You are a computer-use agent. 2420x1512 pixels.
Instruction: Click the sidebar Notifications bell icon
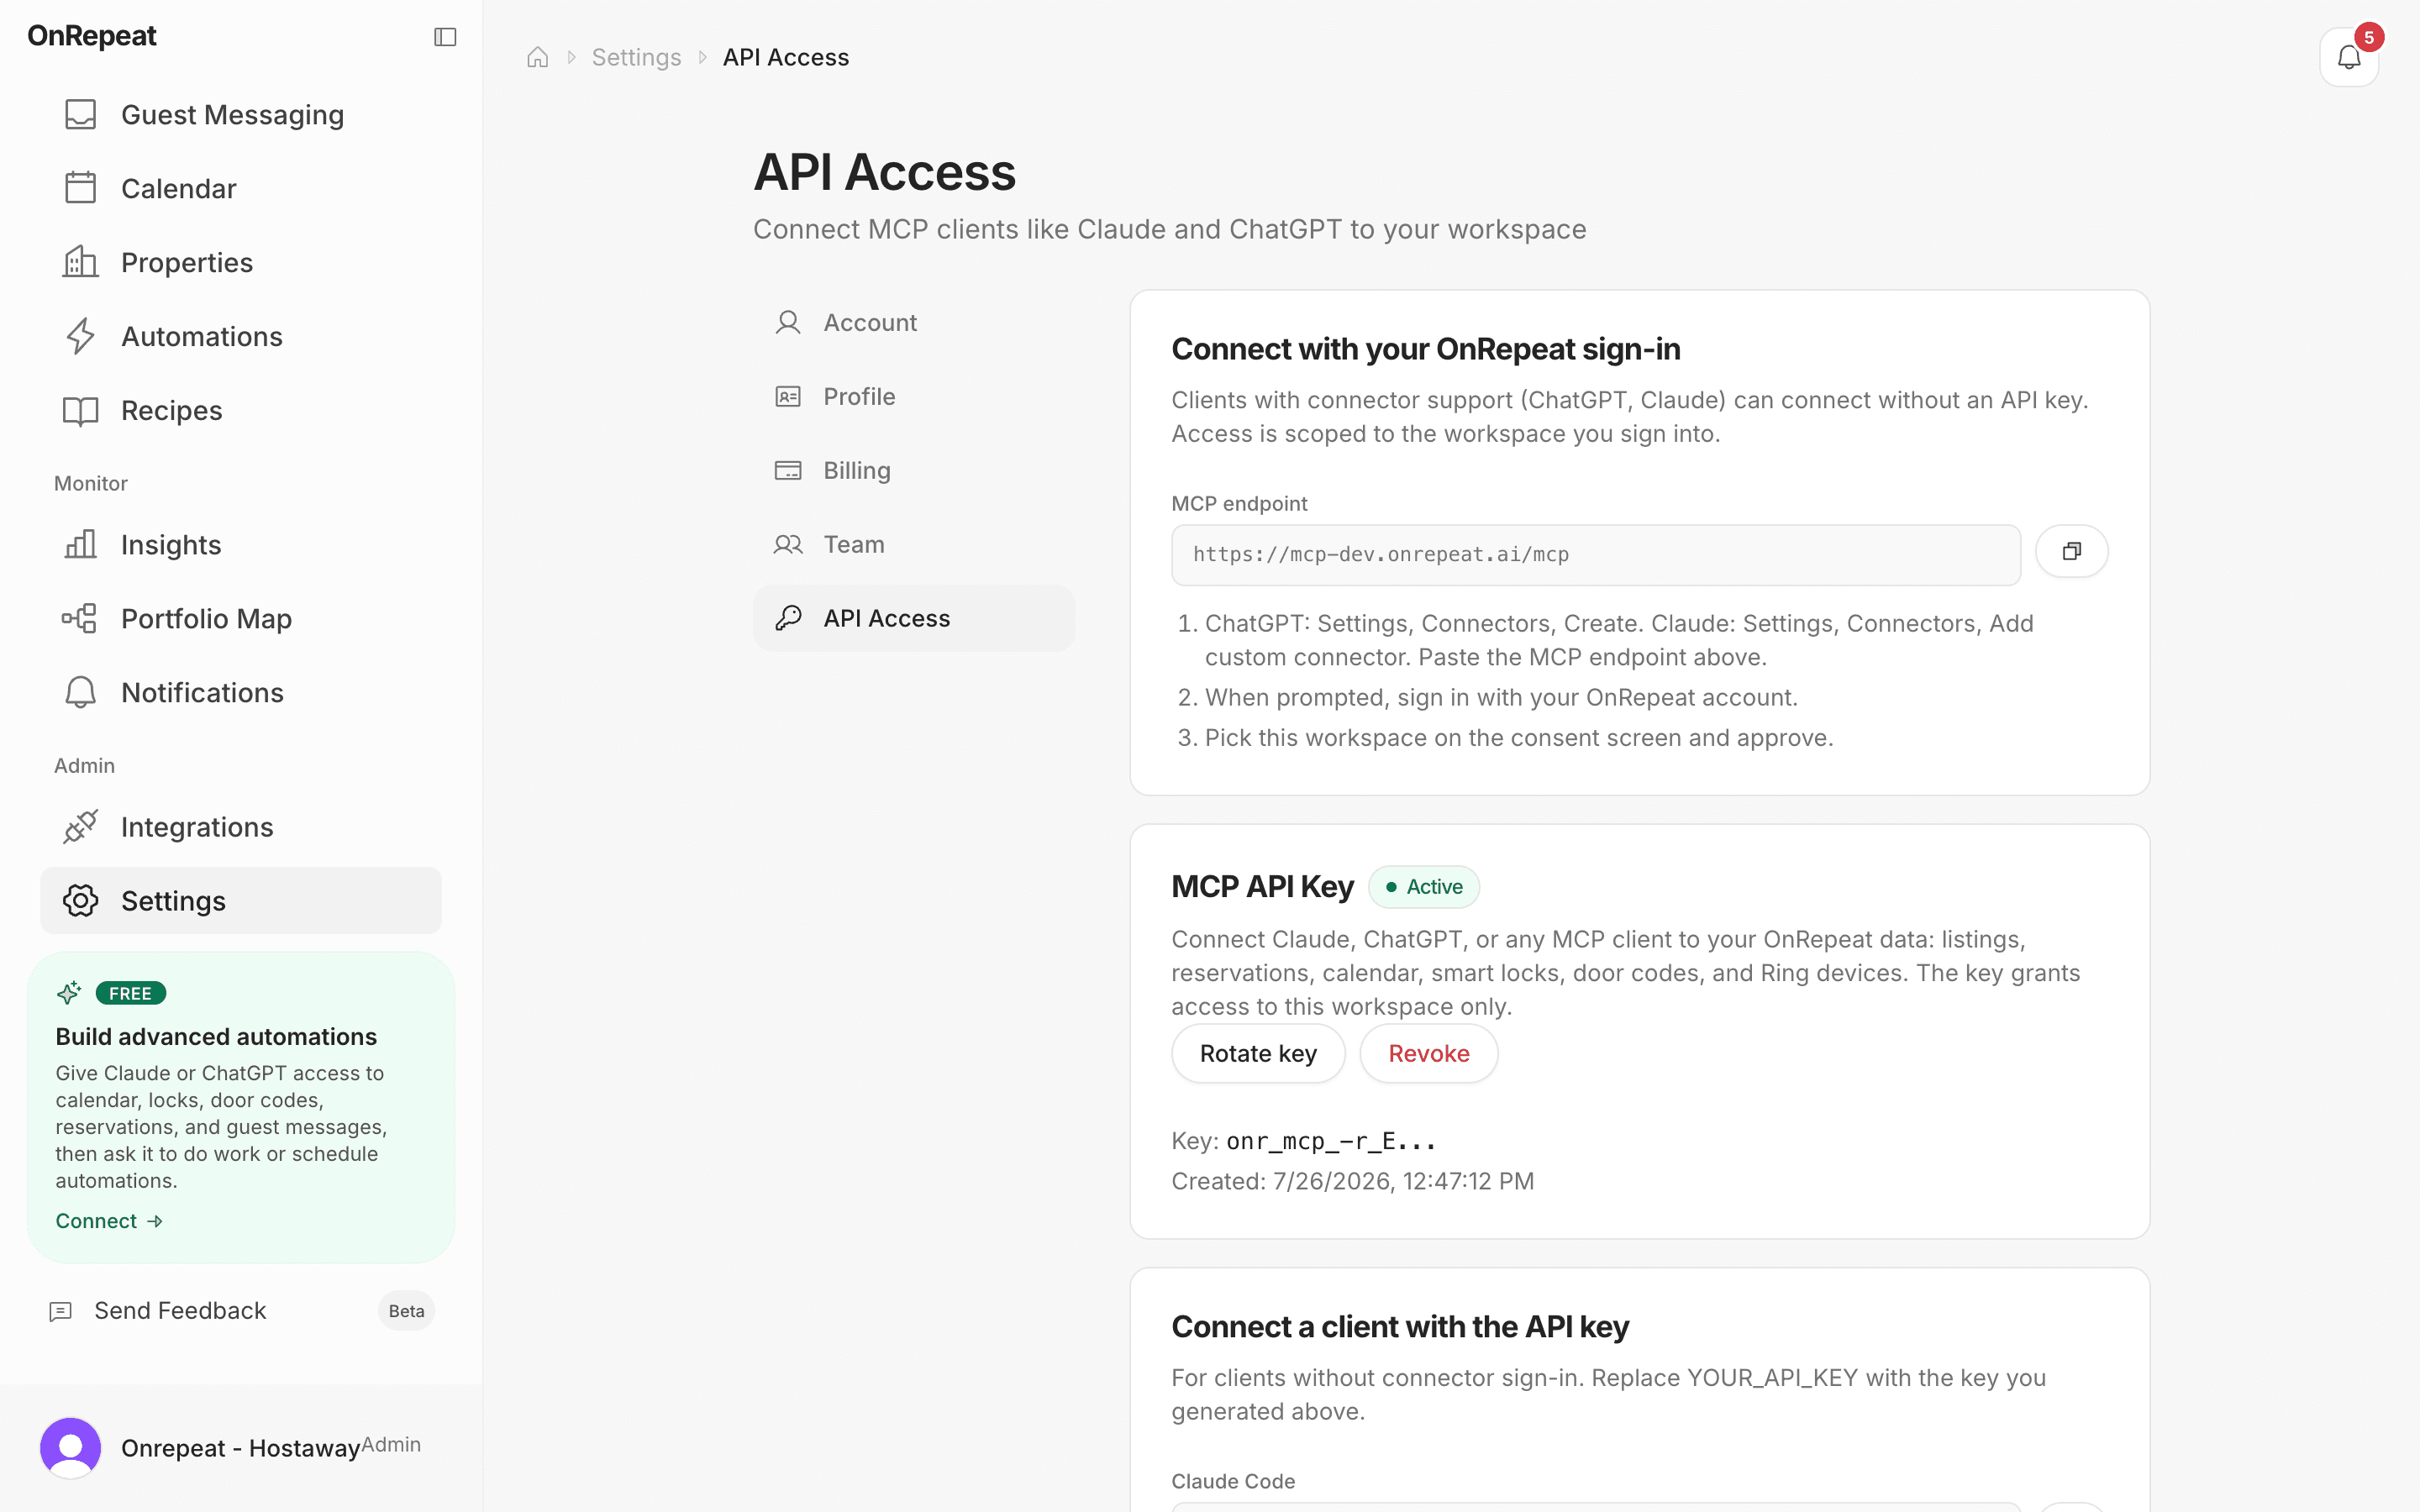pyautogui.click(x=81, y=692)
